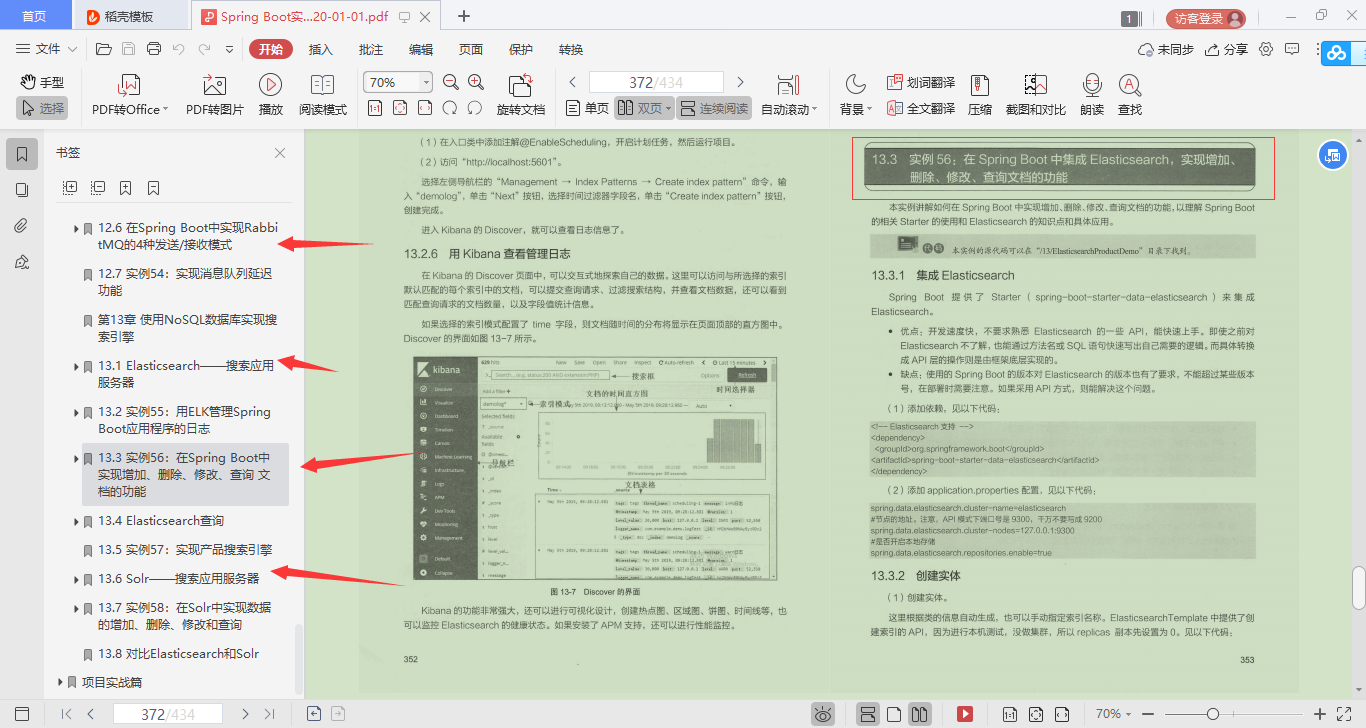Open 阅读模式 reading mode
This screenshot has width=1366, height=728.
[x=323, y=95]
